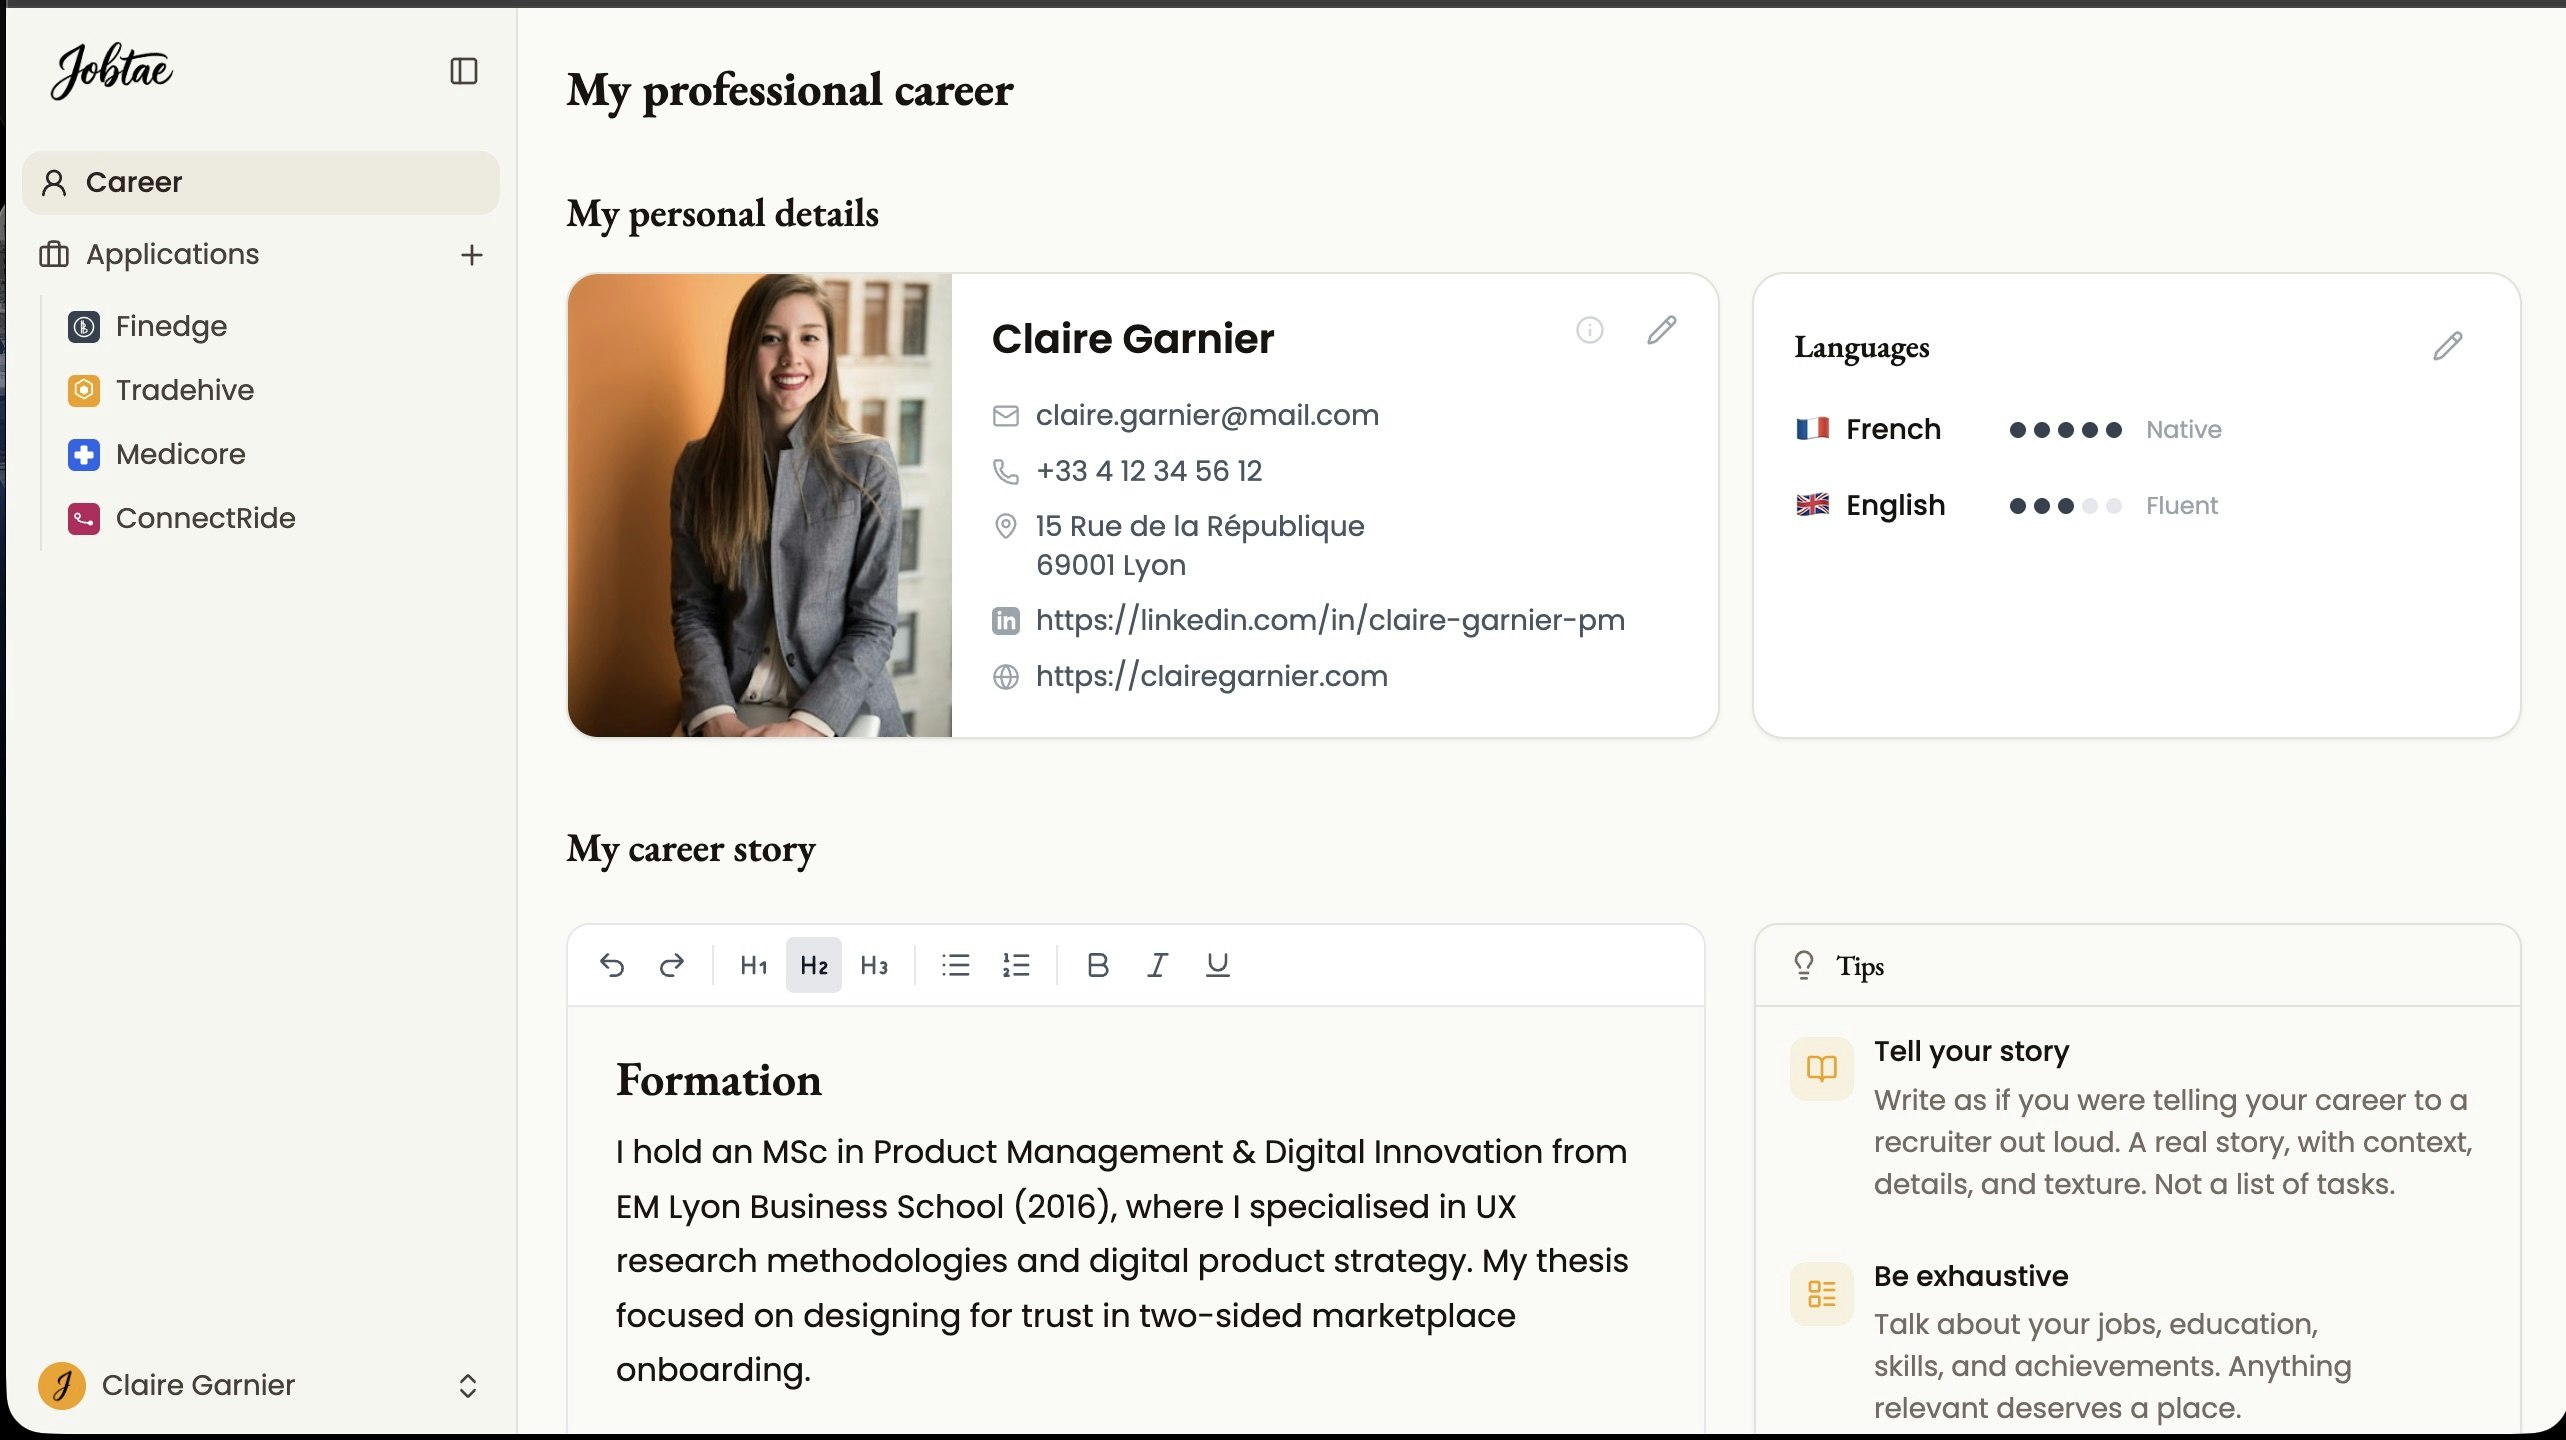Click the Be exhaustive tip title
Image resolution: width=2566 pixels, height=1440 pixels.
click(x=1971, y=1276)
